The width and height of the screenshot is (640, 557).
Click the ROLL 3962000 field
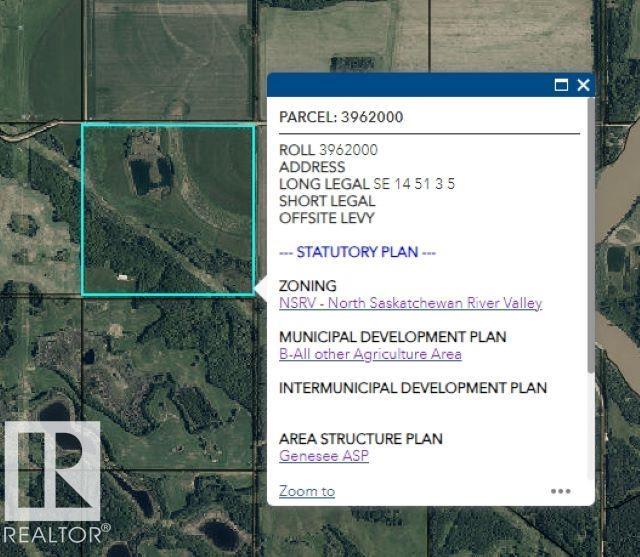[328, 150]
